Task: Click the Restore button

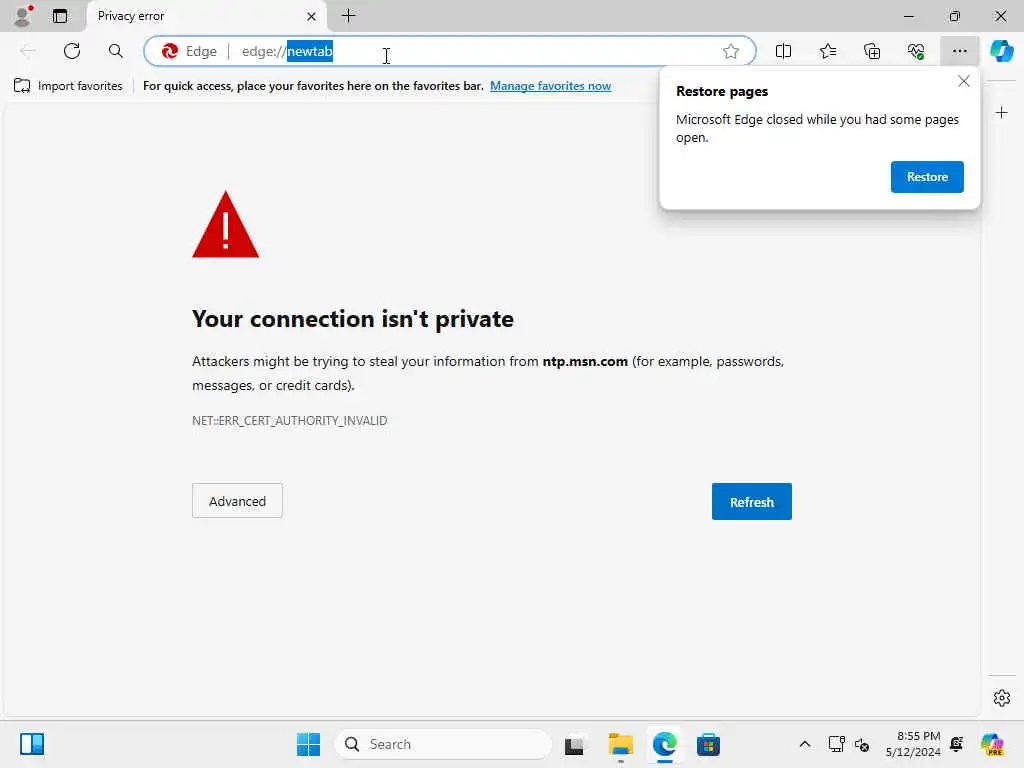Action: point(927,177)
